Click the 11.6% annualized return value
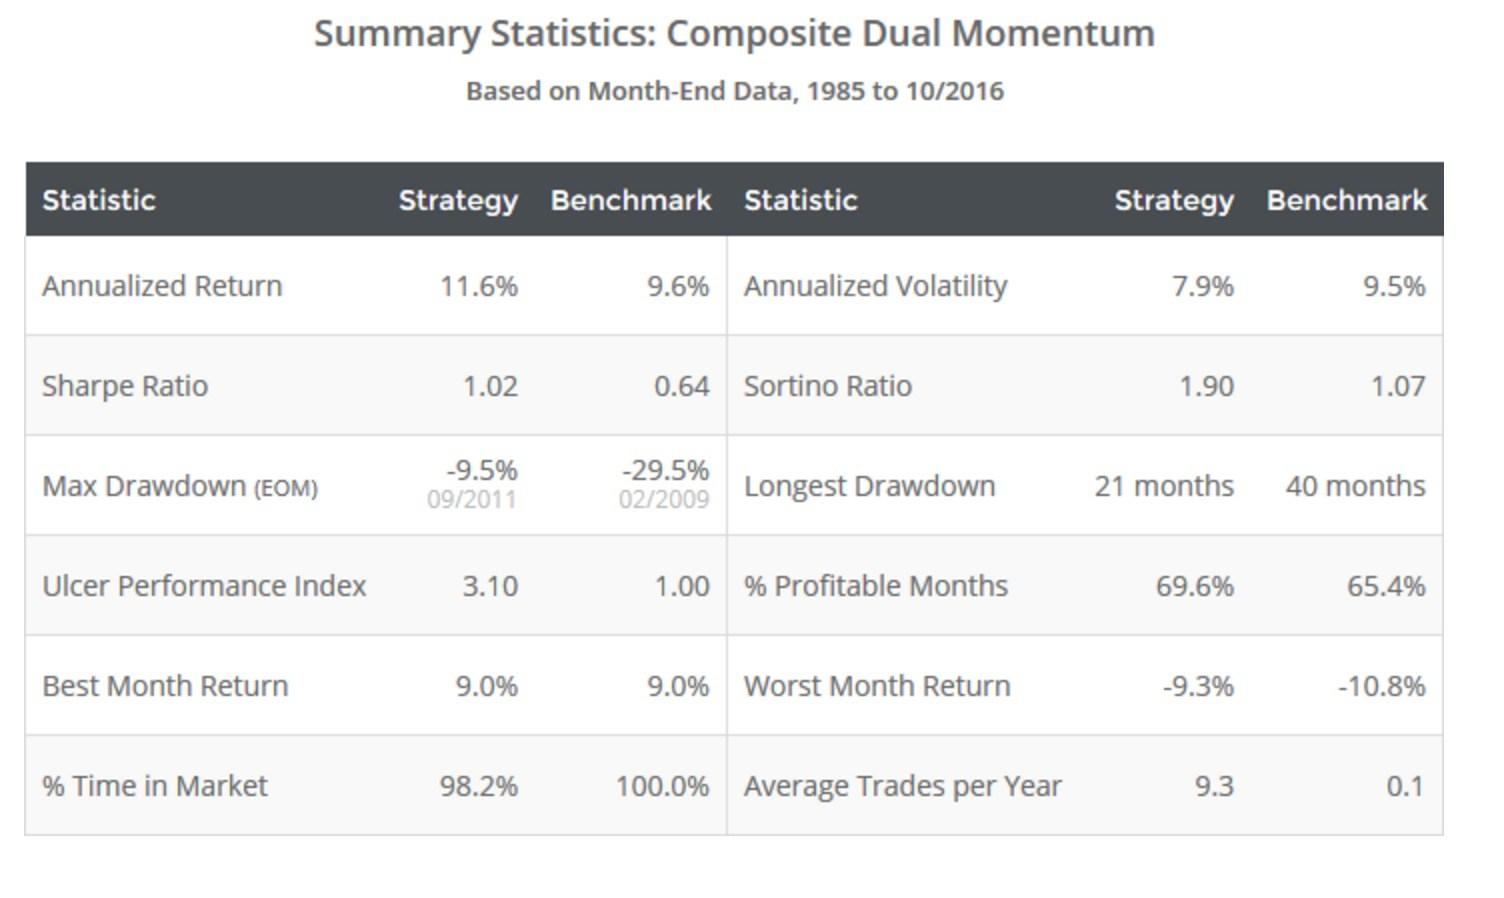 pos(479,286)
